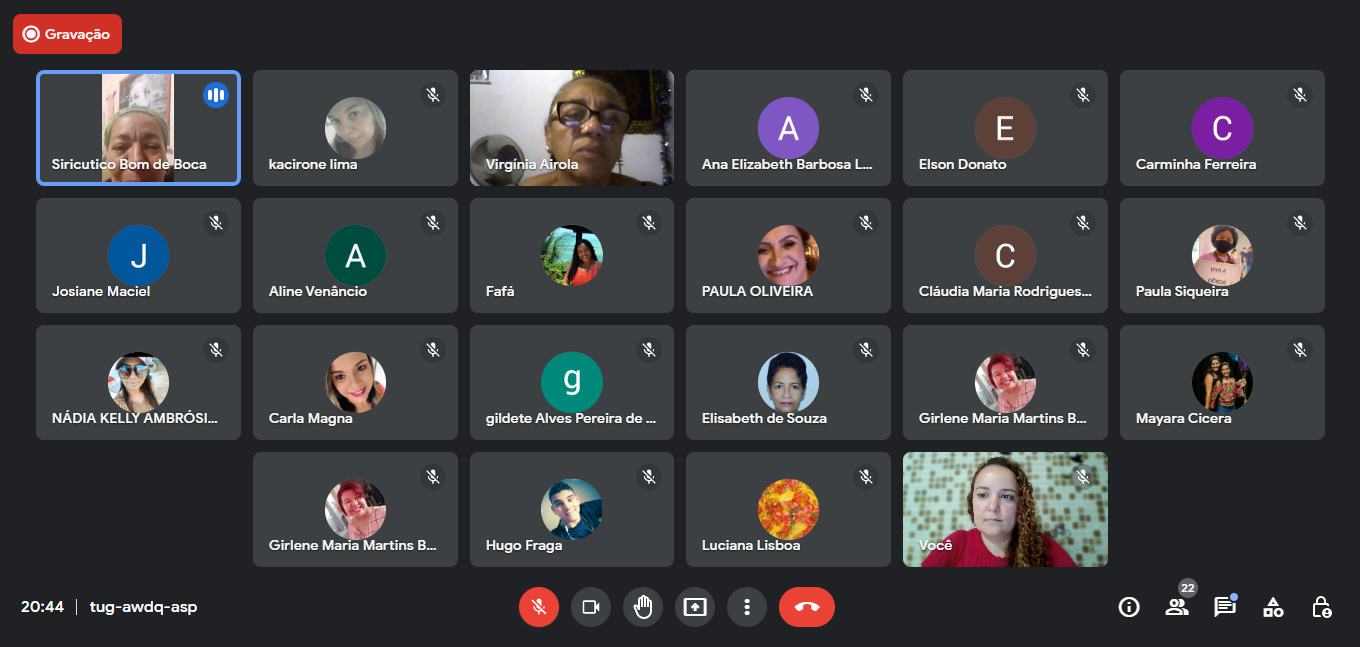
Task: Click Josiane Maciel's blue J avatar
Action: click(138, 256)
